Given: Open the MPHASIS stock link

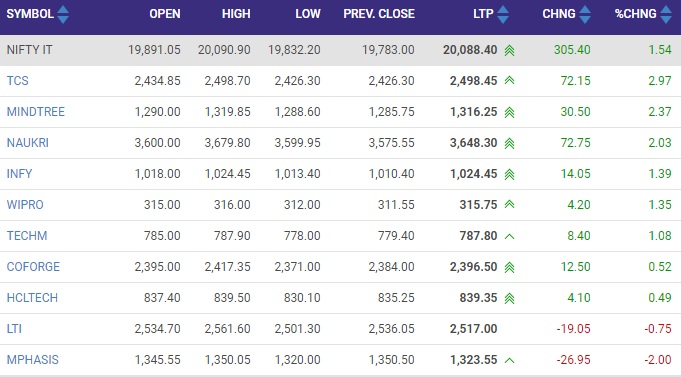Looking at the screenshot, I should tap(33, 360).
